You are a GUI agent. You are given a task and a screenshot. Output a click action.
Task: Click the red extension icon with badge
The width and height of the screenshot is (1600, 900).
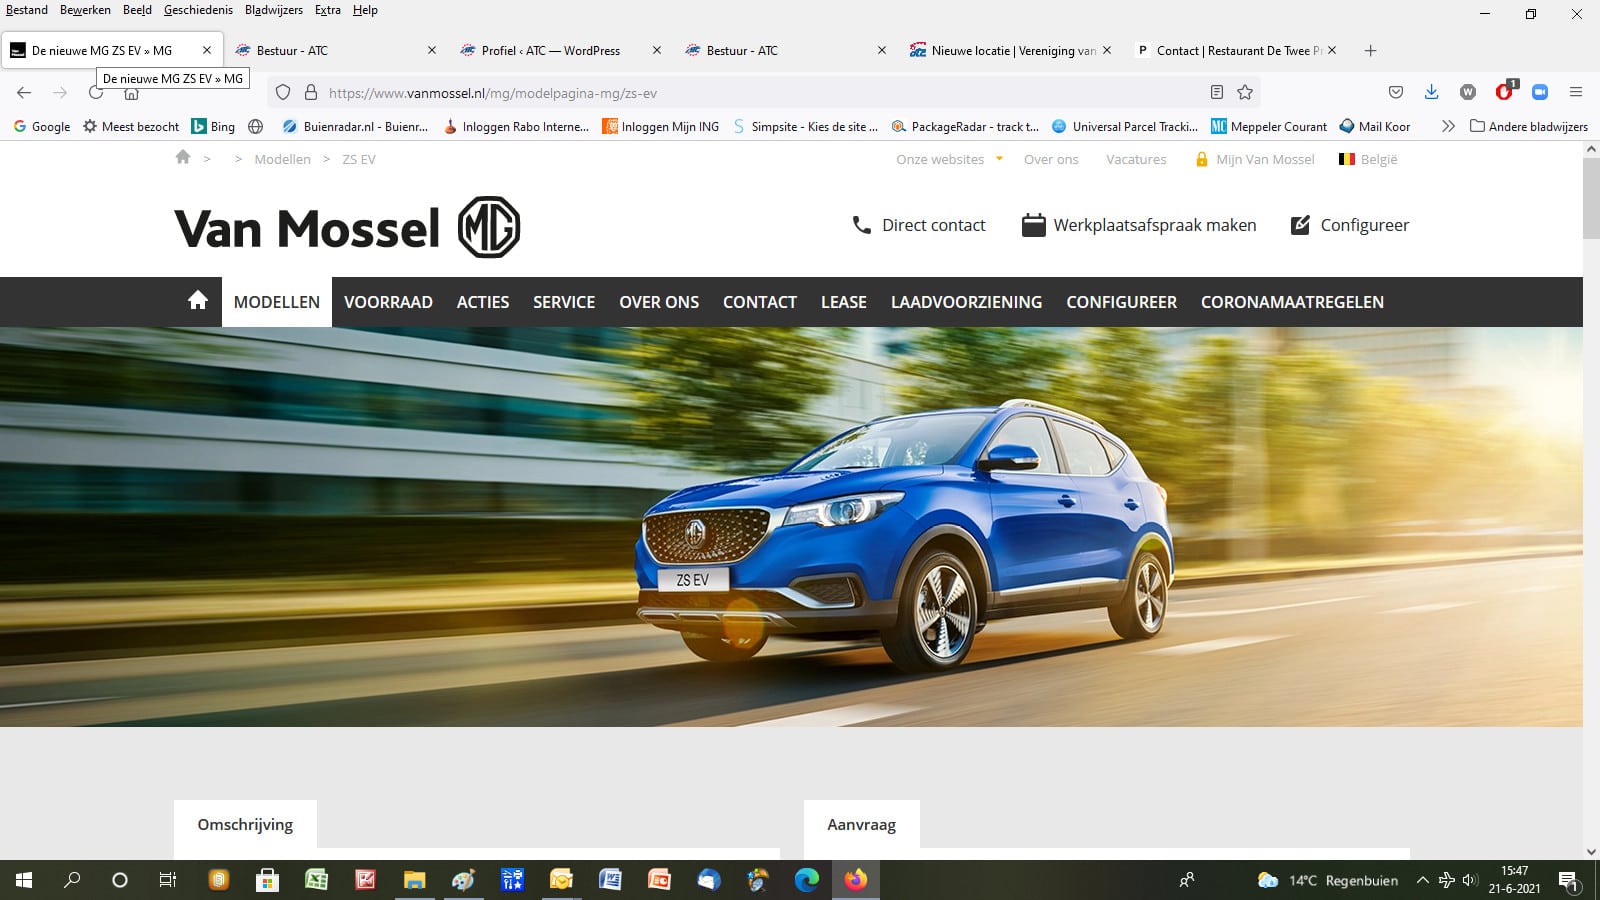coord(1505,91)
